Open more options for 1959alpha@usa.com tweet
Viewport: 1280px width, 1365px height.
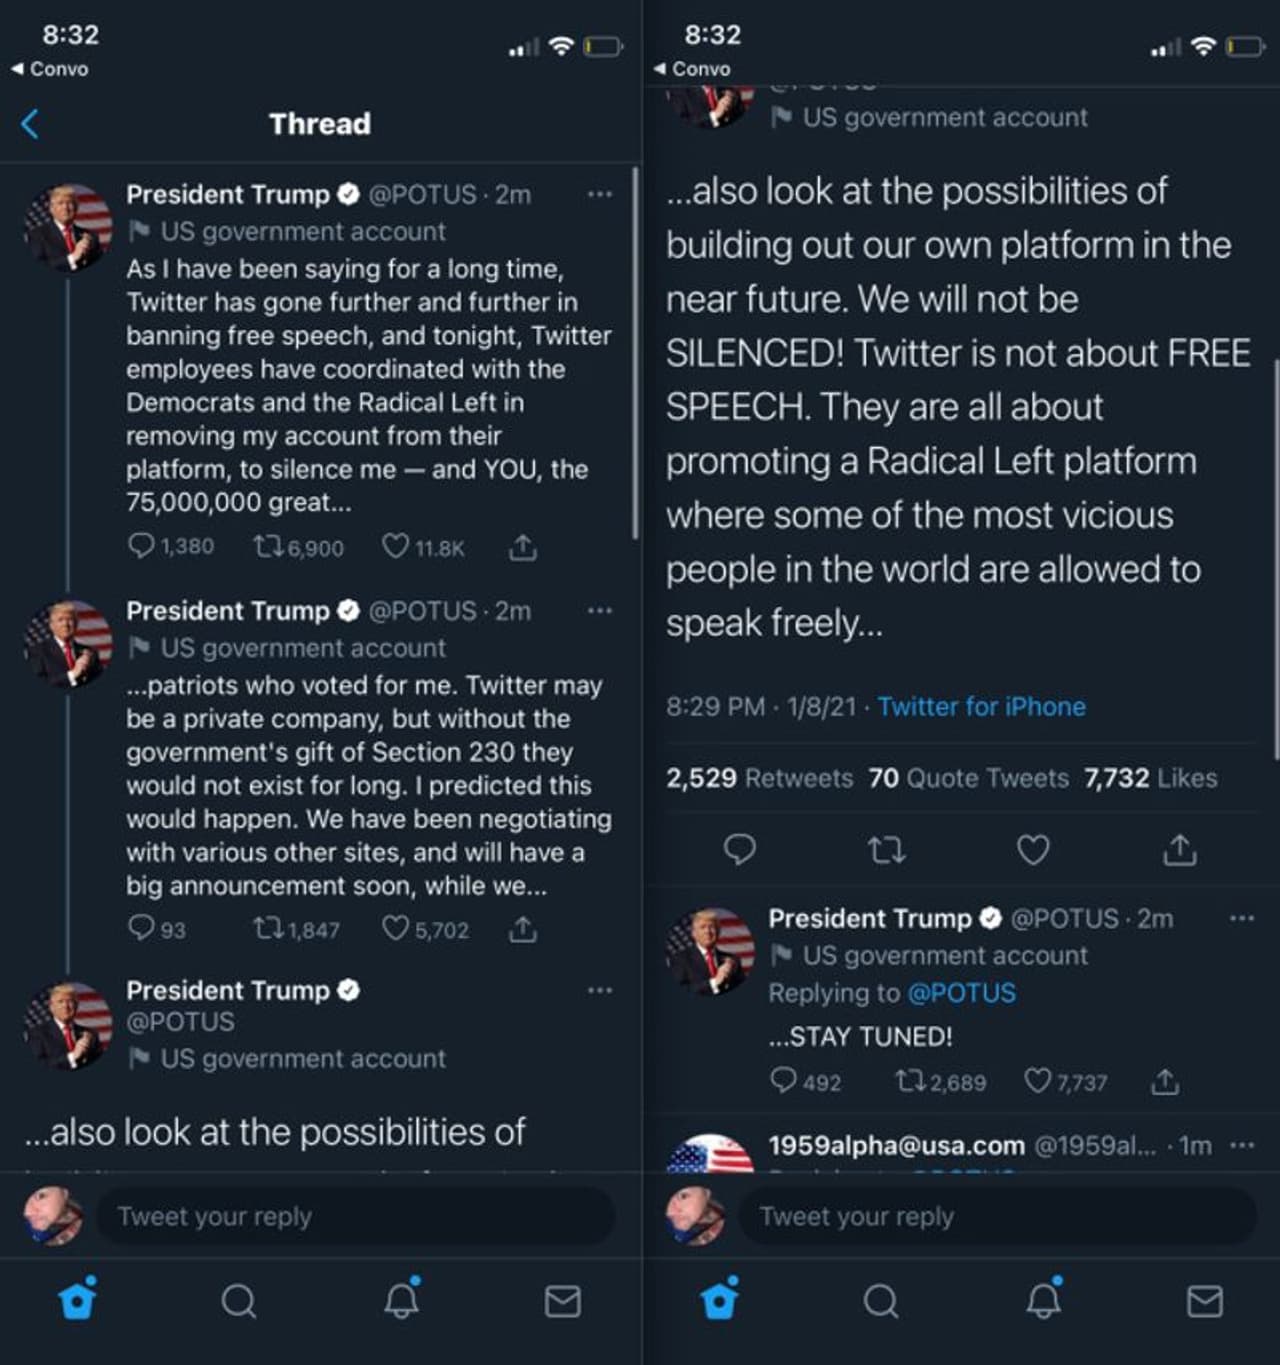[x=1241, y=1145]
